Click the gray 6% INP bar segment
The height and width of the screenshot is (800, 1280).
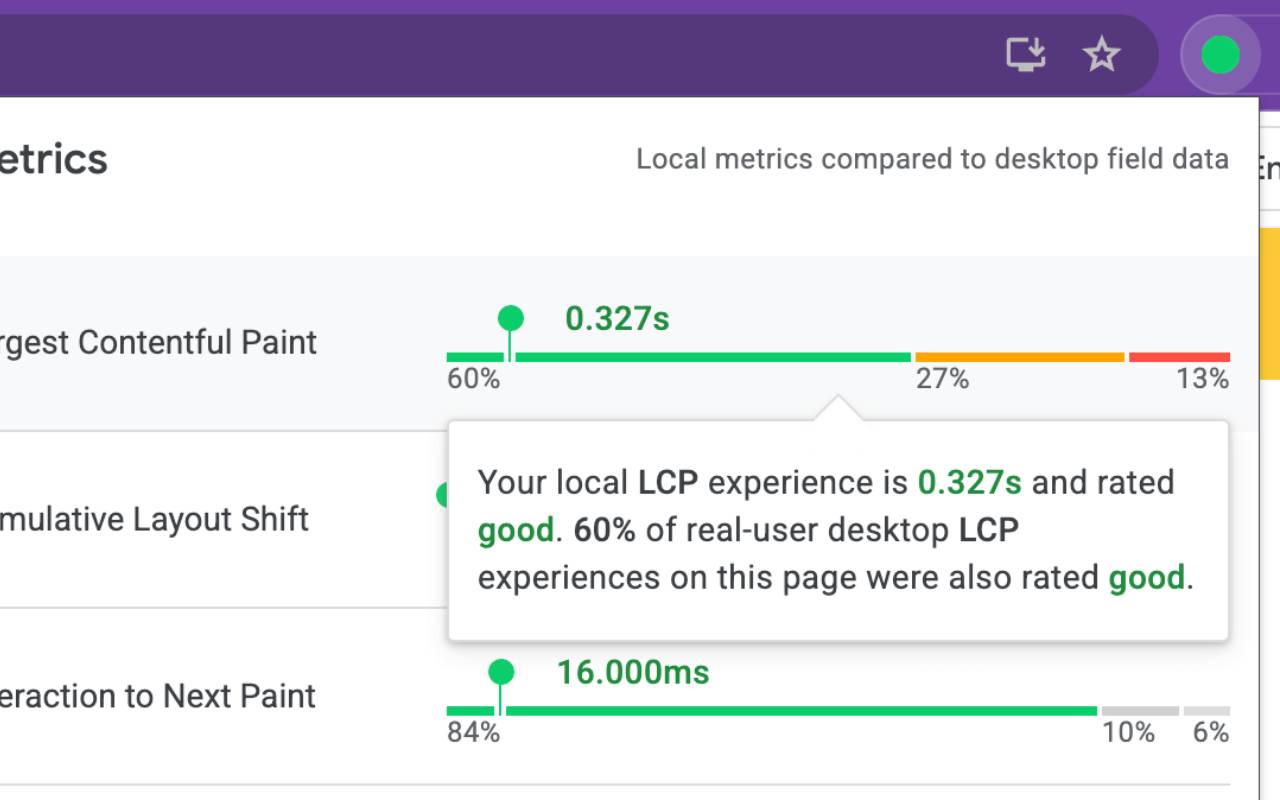[x=1206, y=711]
